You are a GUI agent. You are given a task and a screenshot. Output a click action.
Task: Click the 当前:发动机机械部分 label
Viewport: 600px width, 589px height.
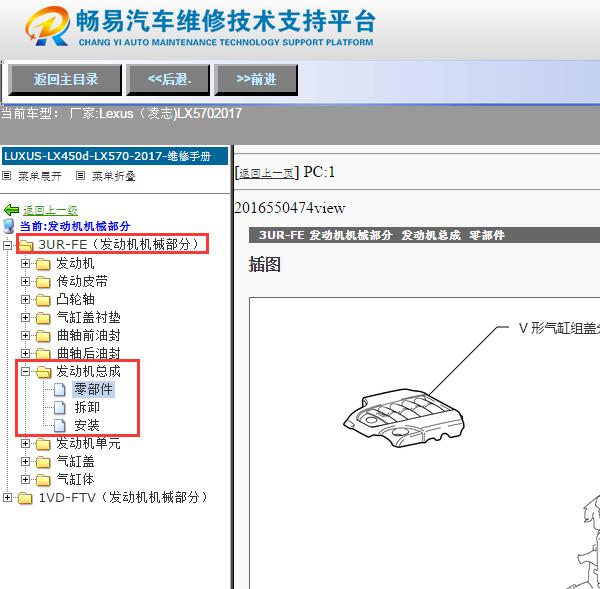point(75,226)
